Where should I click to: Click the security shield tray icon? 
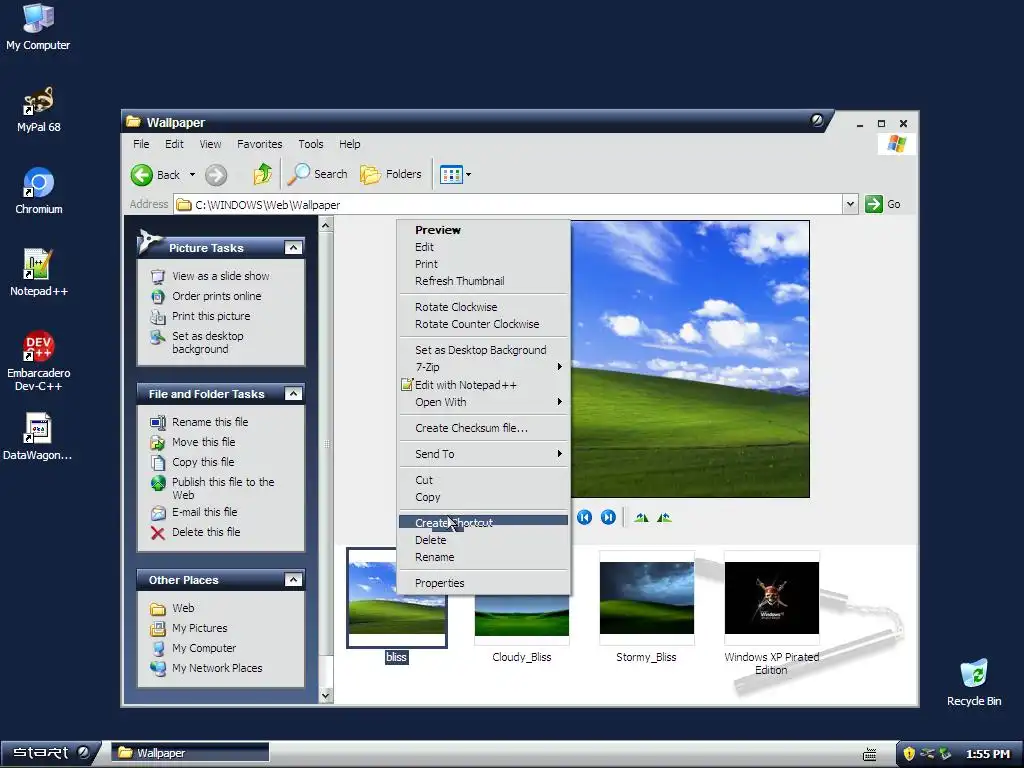908,754
